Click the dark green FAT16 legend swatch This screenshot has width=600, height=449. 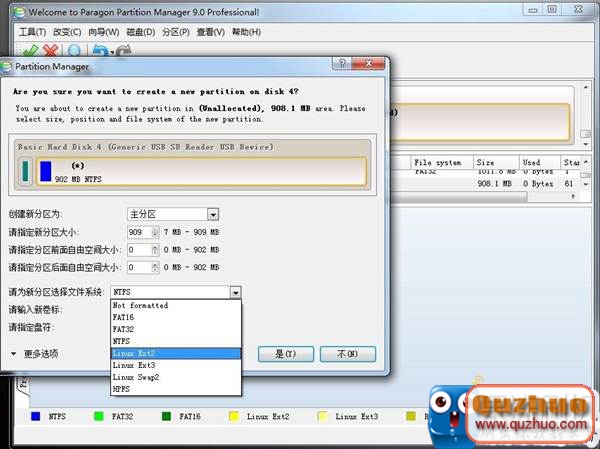(x=166, y=416)
